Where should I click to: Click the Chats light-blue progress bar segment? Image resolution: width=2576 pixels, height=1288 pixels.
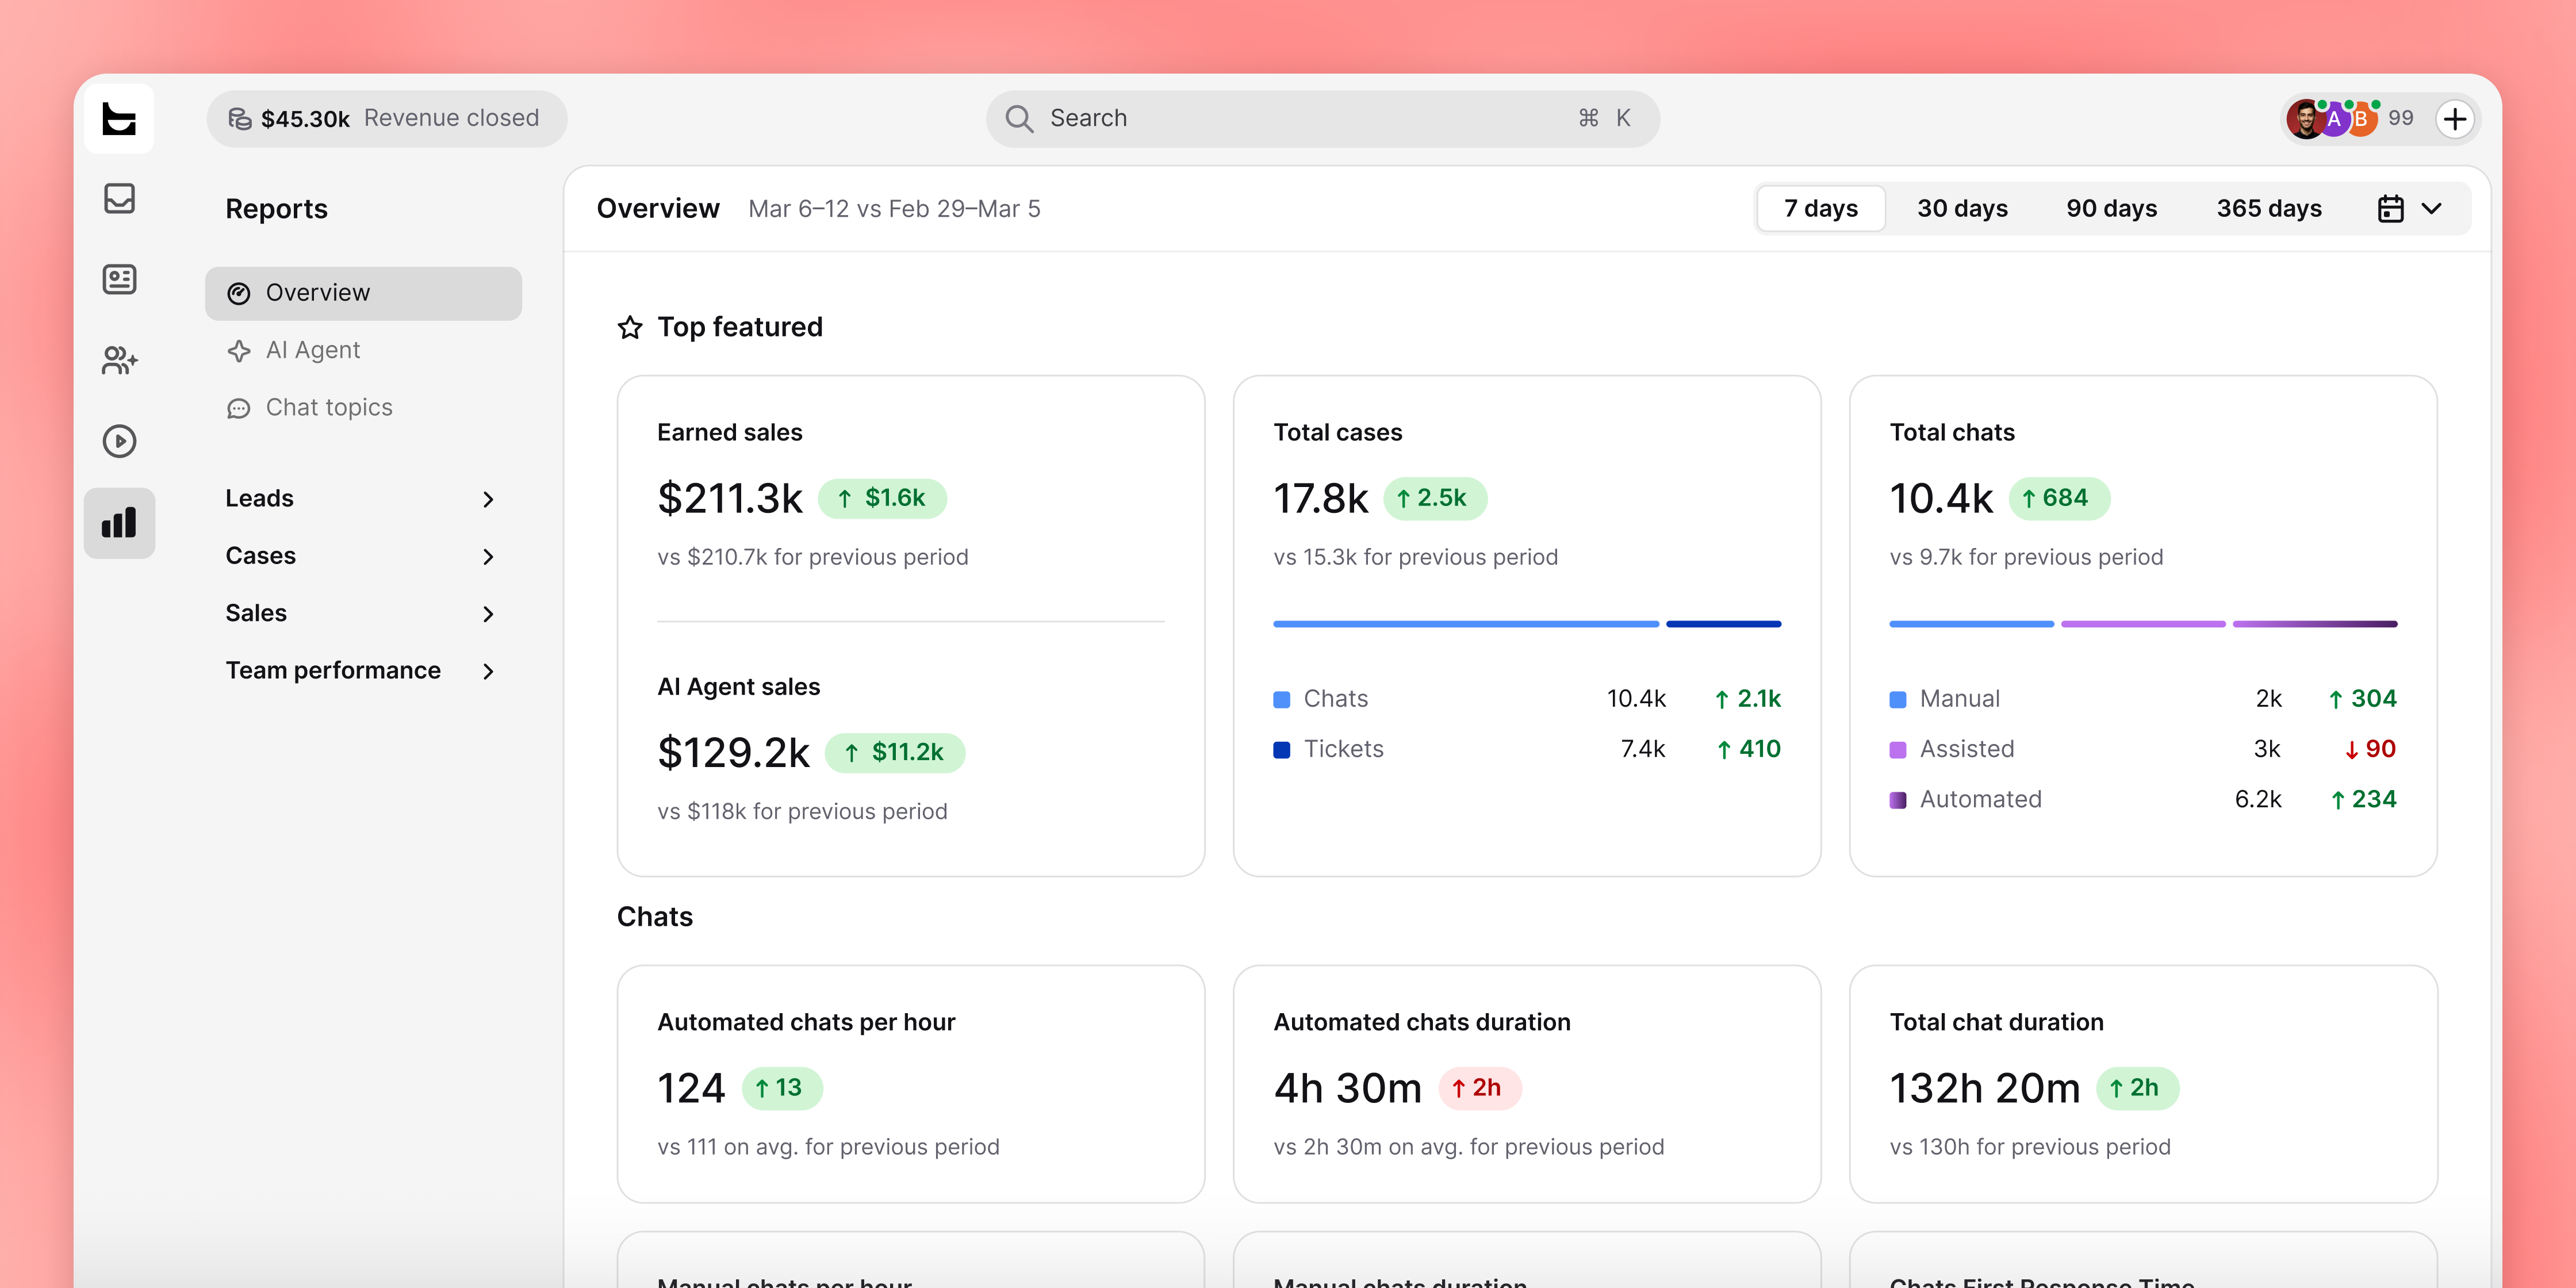coord(1465,624)
